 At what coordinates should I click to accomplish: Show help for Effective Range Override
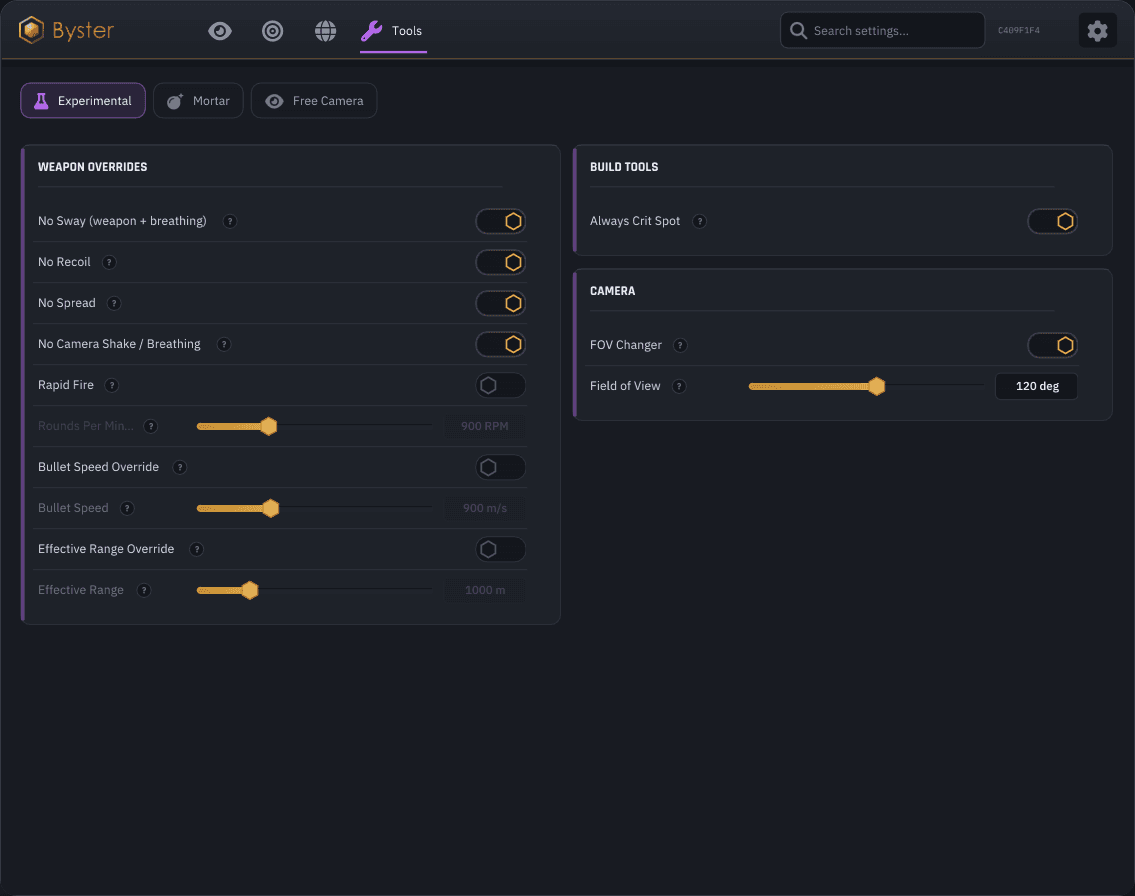point(196,549)
